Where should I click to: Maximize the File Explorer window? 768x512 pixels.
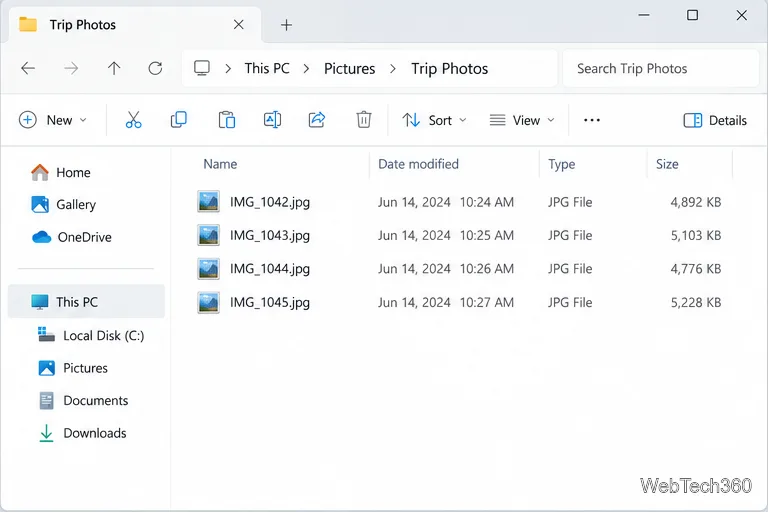693,15
